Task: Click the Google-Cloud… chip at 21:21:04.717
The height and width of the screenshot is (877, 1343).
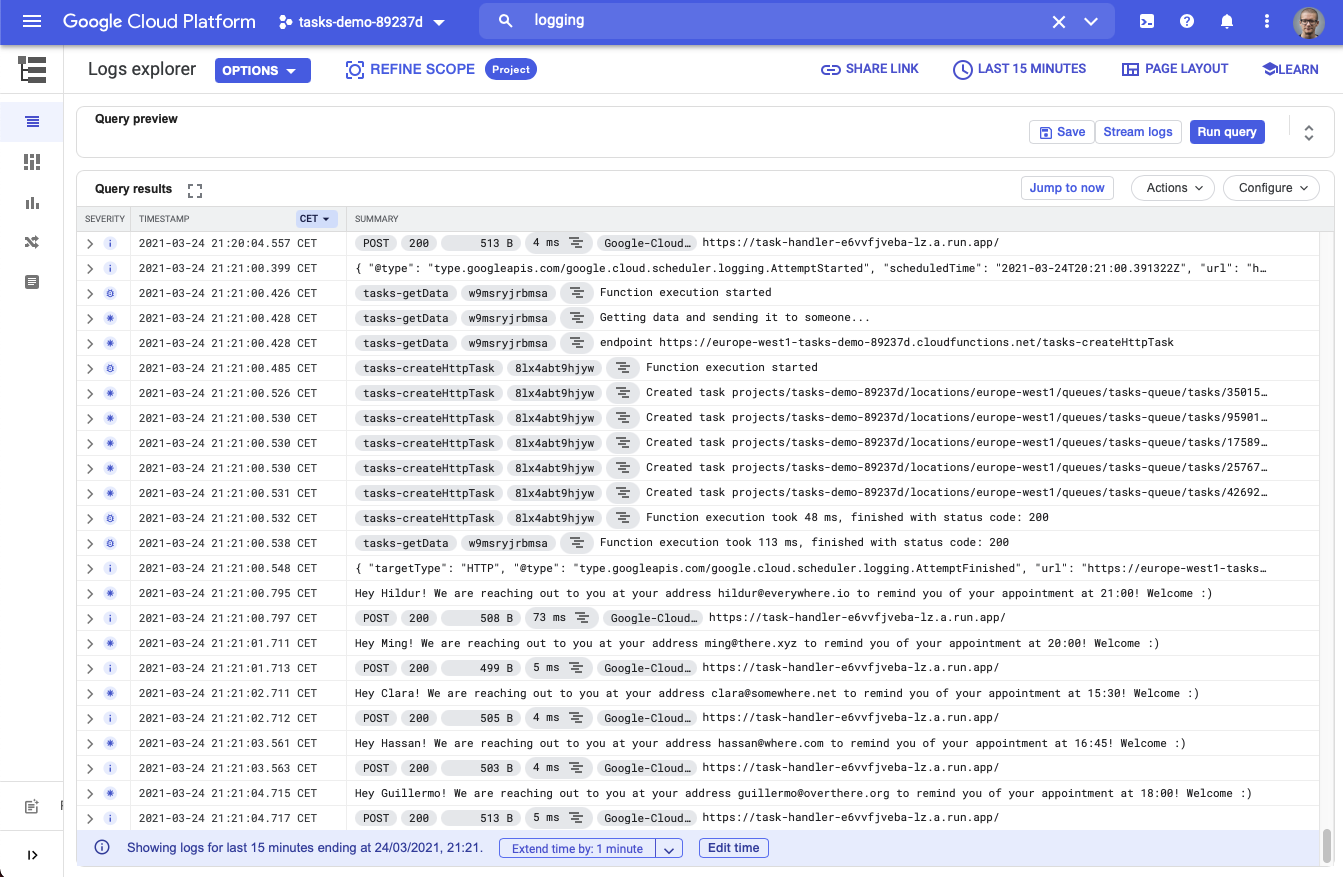Action: pos(647,818)
